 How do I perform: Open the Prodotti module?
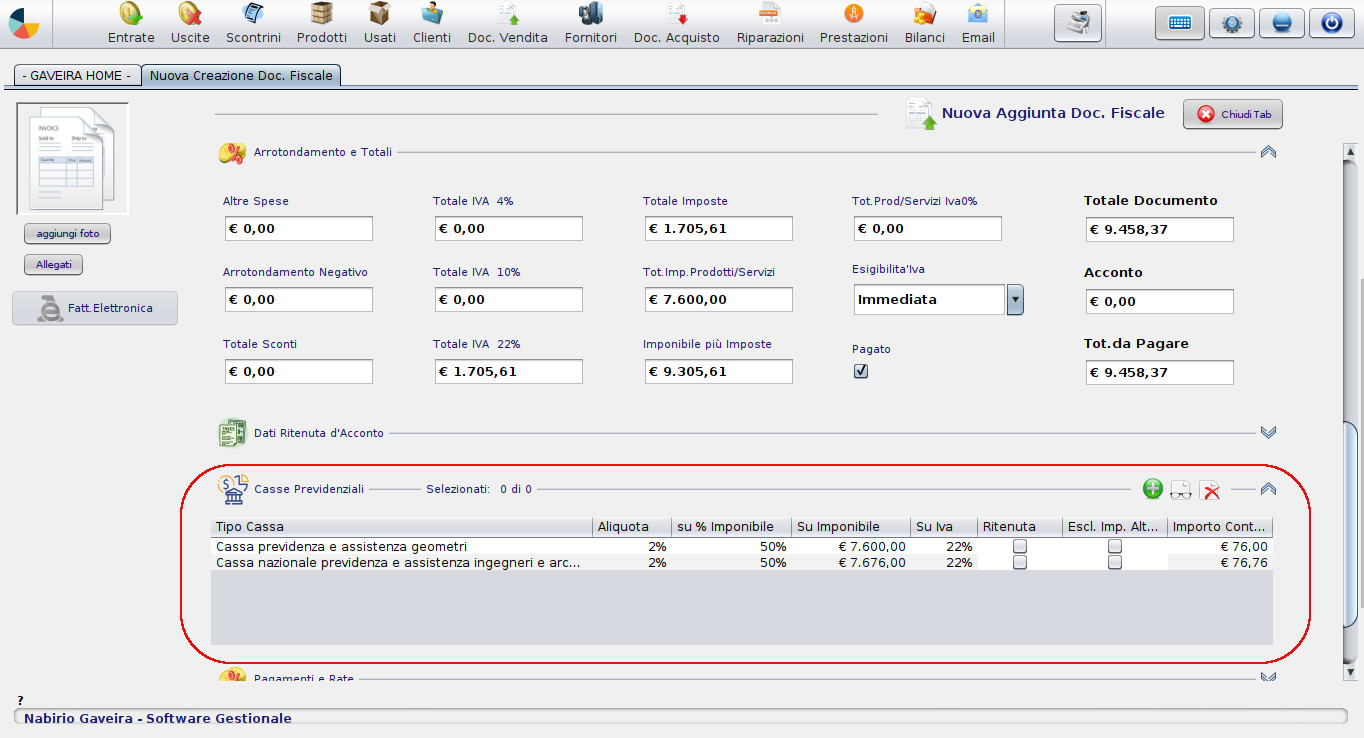(x=322, y=23)
